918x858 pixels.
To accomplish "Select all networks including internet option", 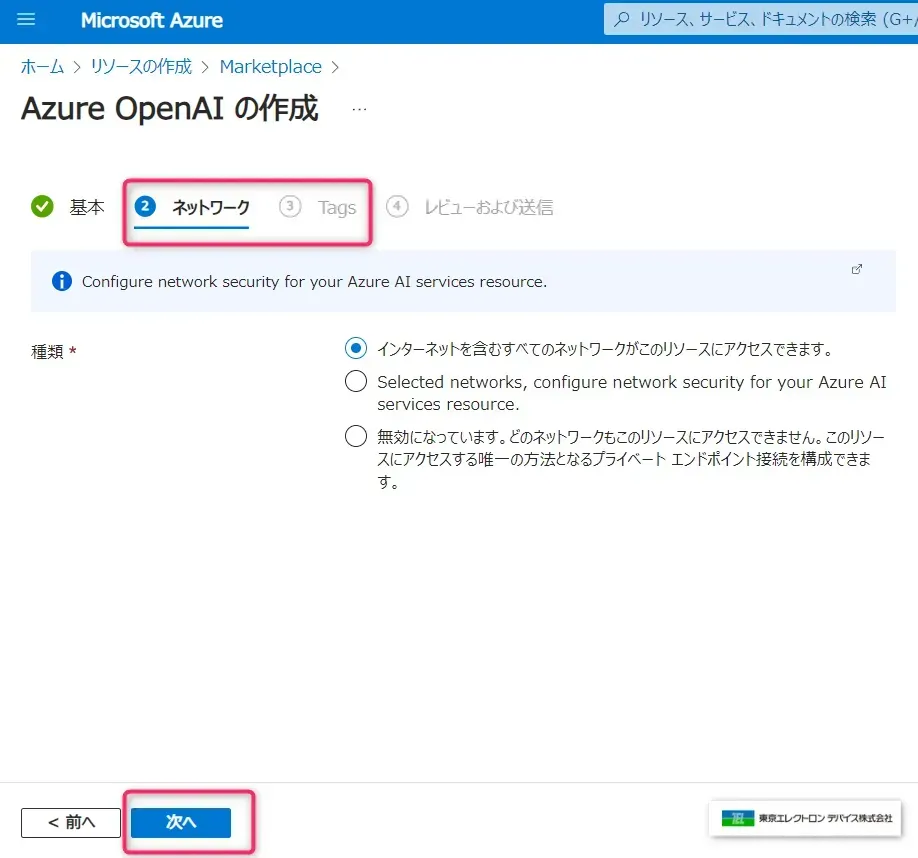I will pos(355,349).
